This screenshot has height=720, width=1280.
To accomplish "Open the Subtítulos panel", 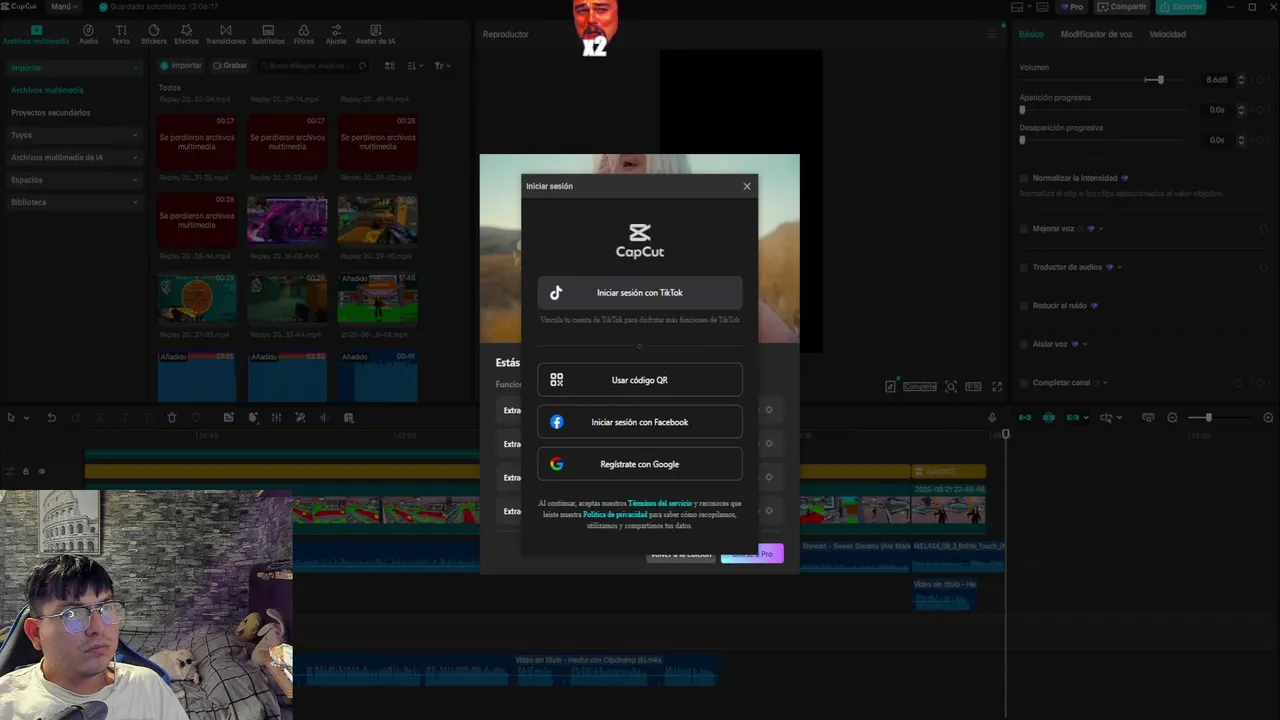I will (x=268, y=35).
